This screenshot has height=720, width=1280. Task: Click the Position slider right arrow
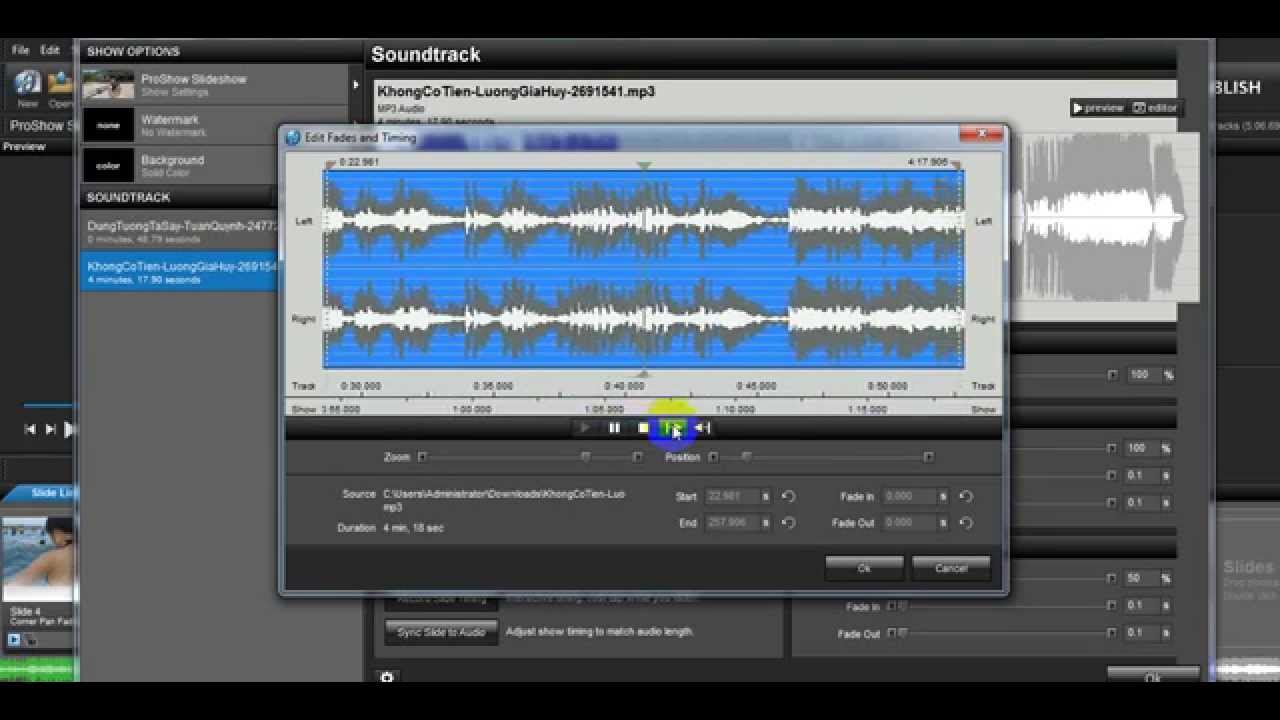(928, 457)
